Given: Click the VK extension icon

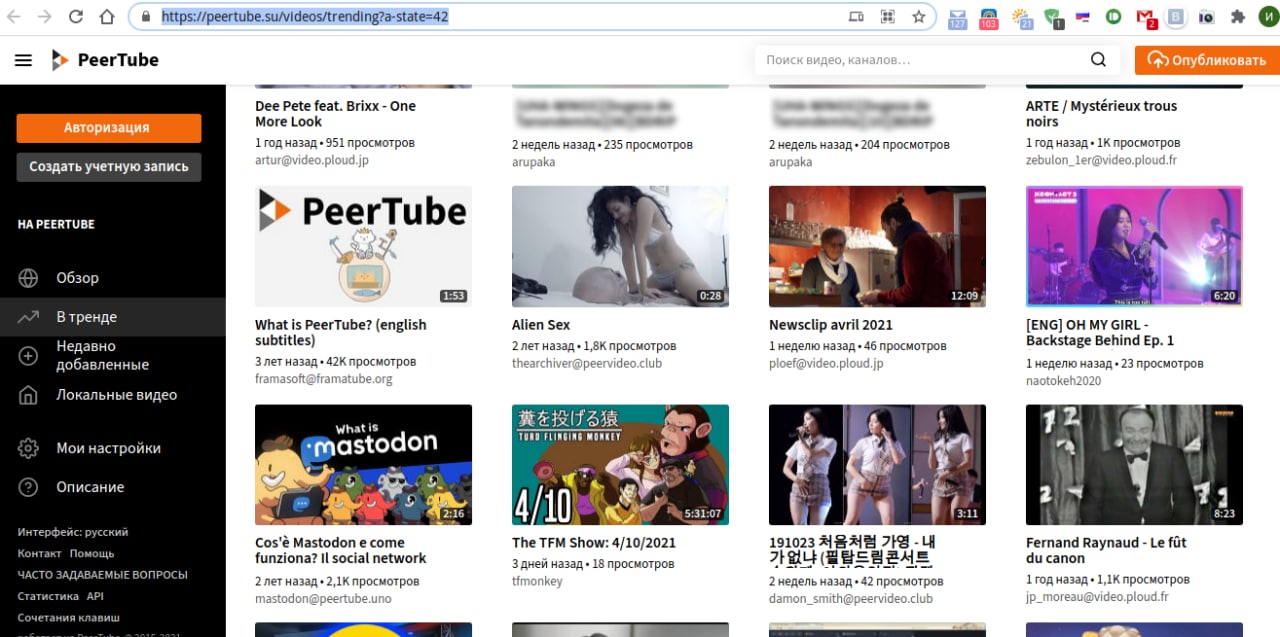Looking at the screenshot, I should click(1177, 17).
